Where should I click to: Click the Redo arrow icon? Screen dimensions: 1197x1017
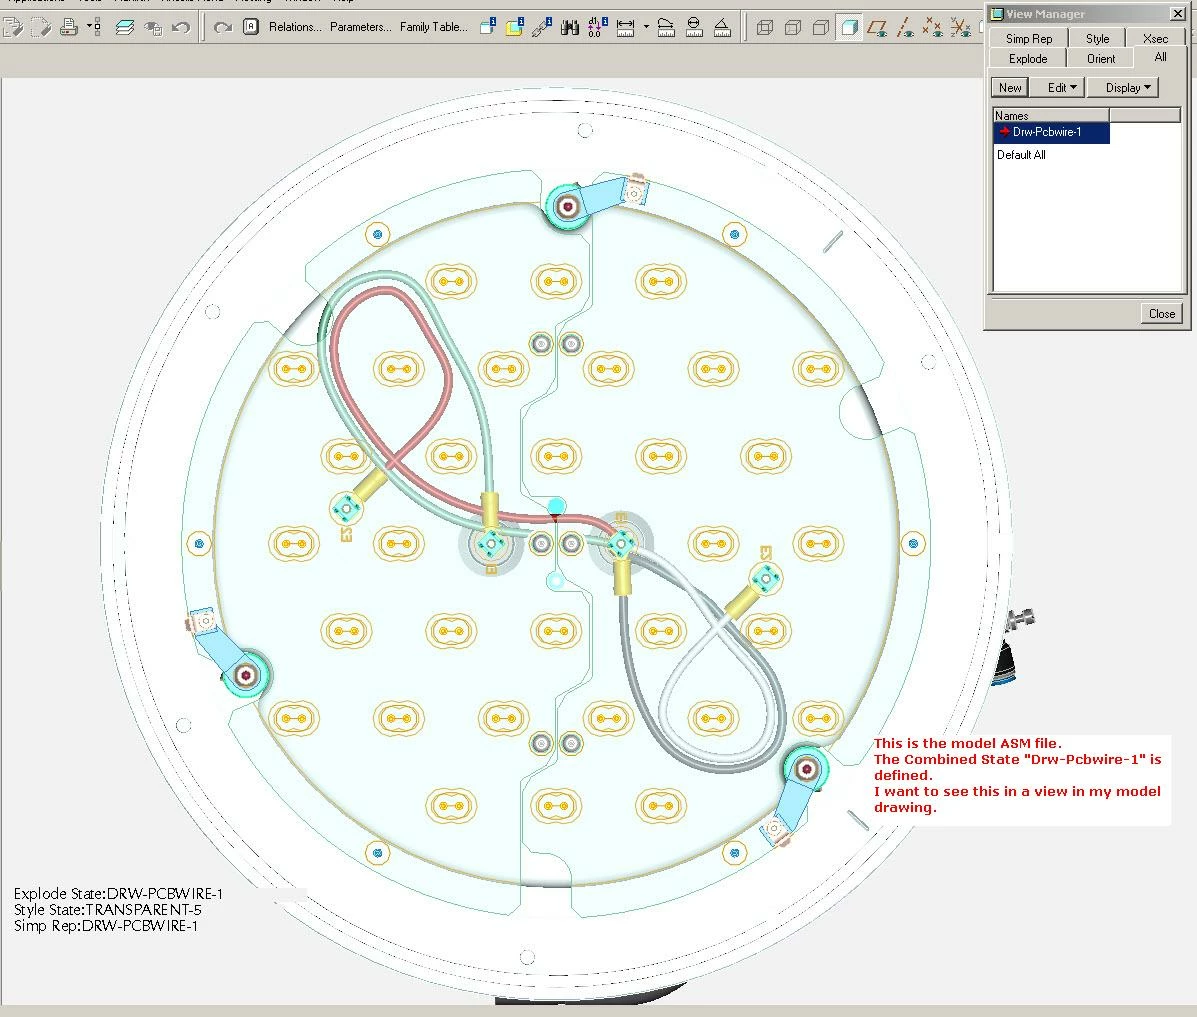[222, 28]
